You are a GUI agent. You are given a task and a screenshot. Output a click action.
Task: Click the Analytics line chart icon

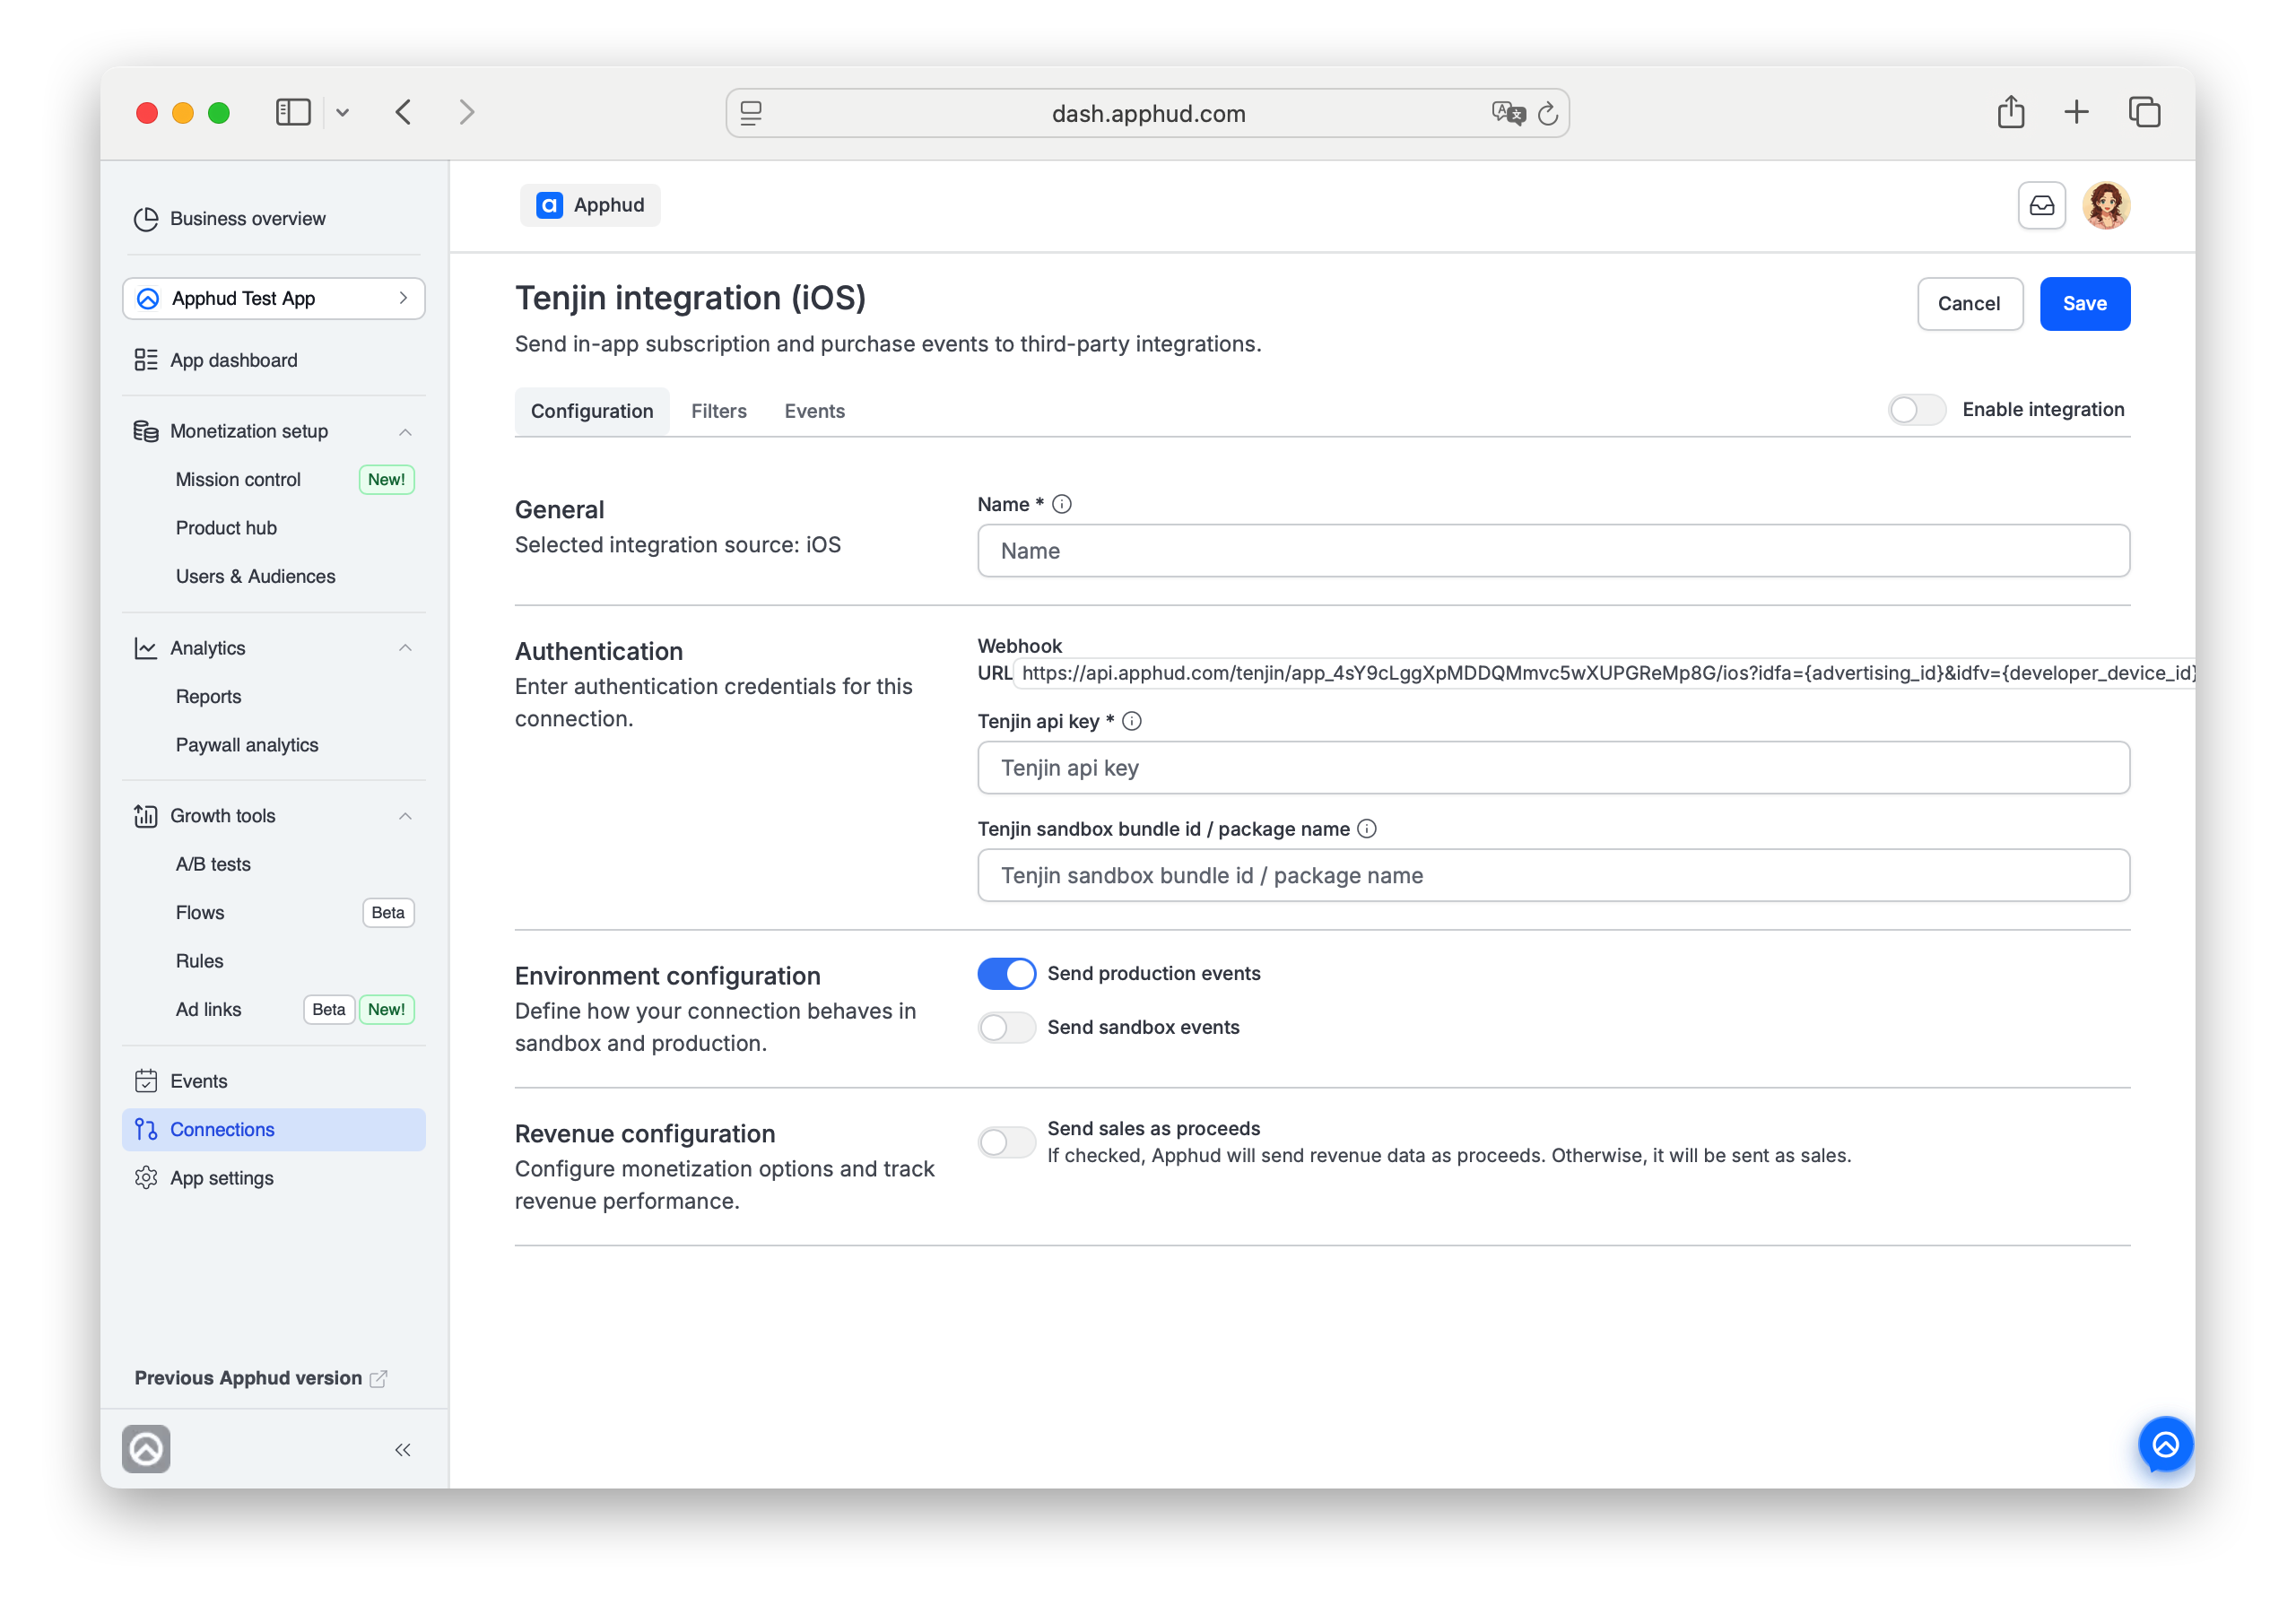[x=146, y=648]
